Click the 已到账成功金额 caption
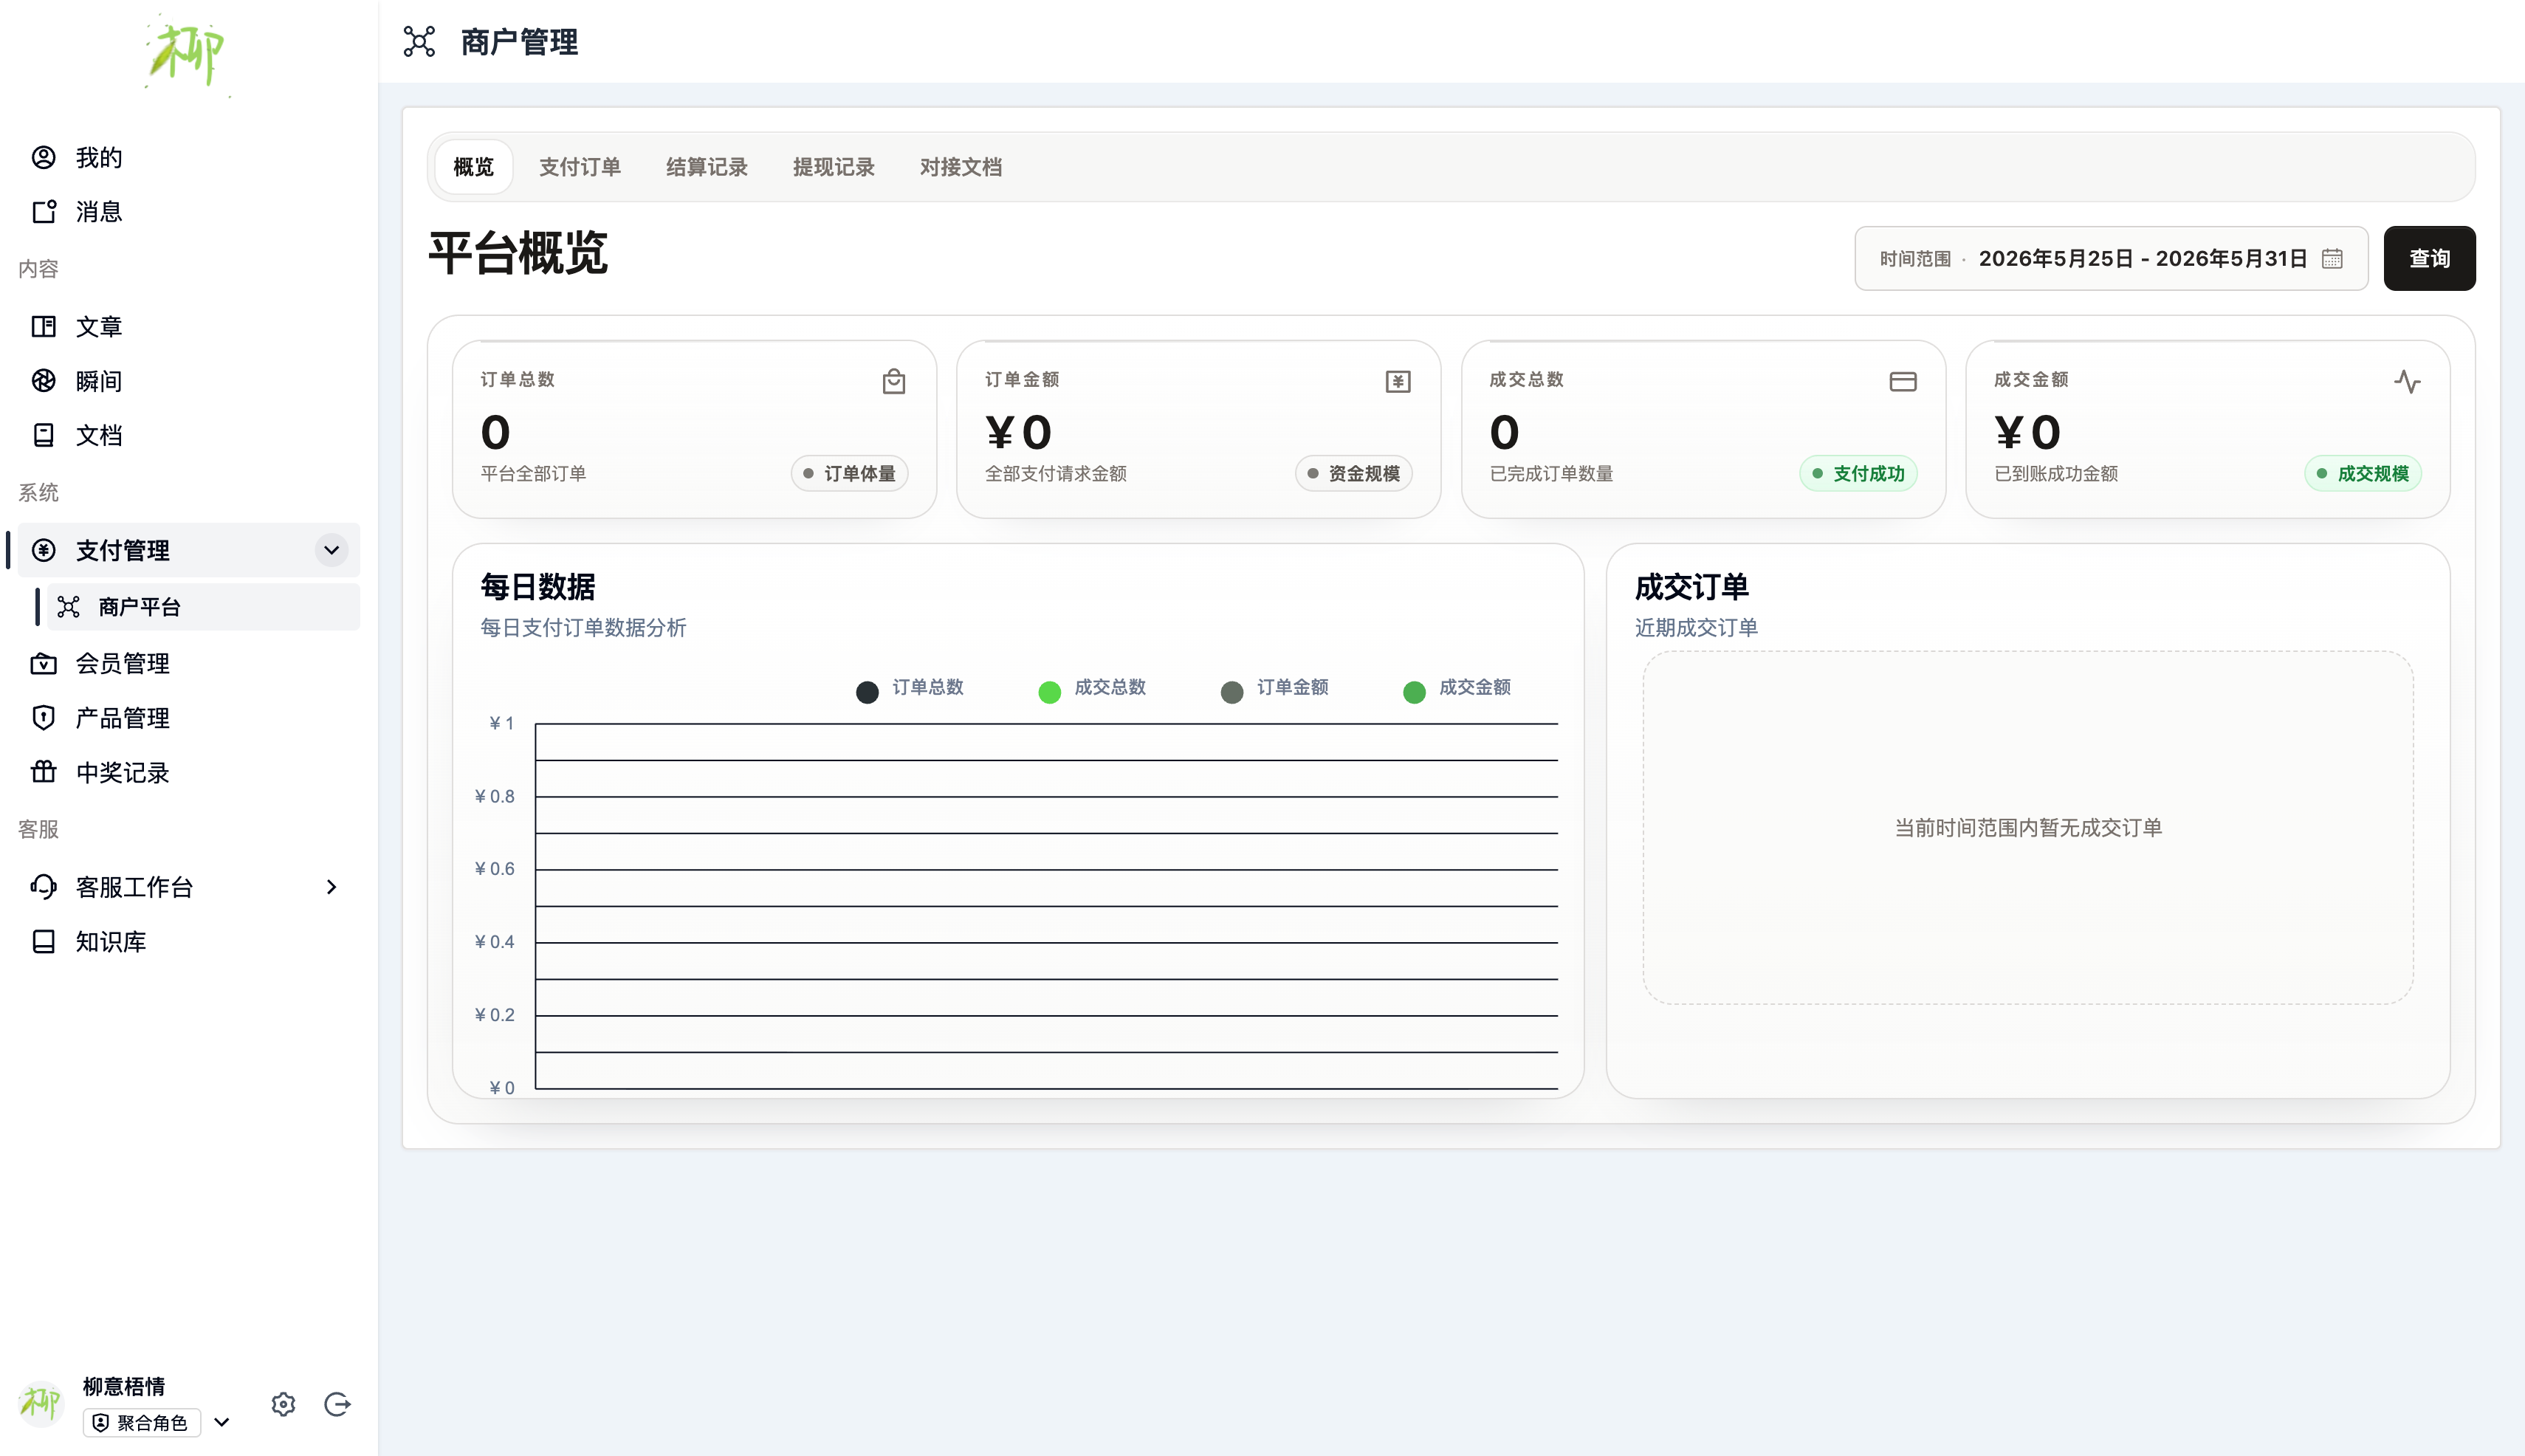The image size is (2525, 1456). pos(2055,473)
